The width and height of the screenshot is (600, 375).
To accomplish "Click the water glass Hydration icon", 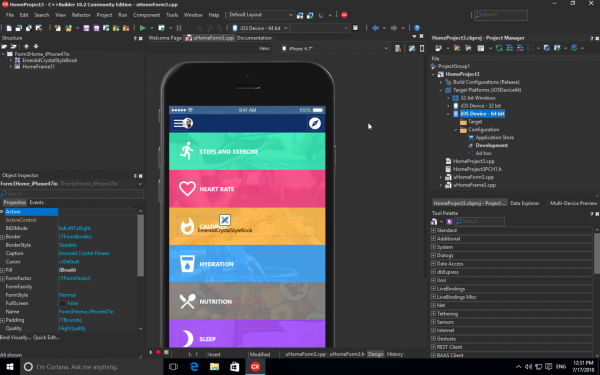I will tap(187, 264).
